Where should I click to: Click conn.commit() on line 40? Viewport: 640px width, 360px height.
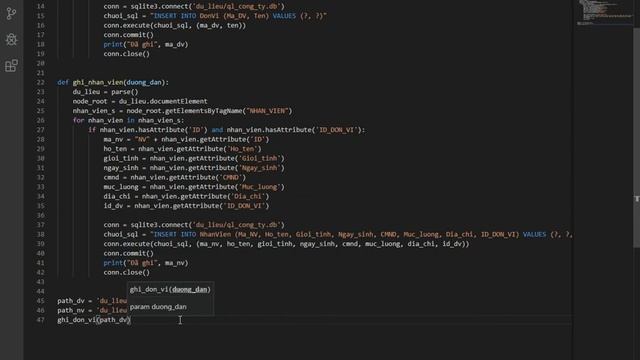pyautogui.click(x=128, y=253)
